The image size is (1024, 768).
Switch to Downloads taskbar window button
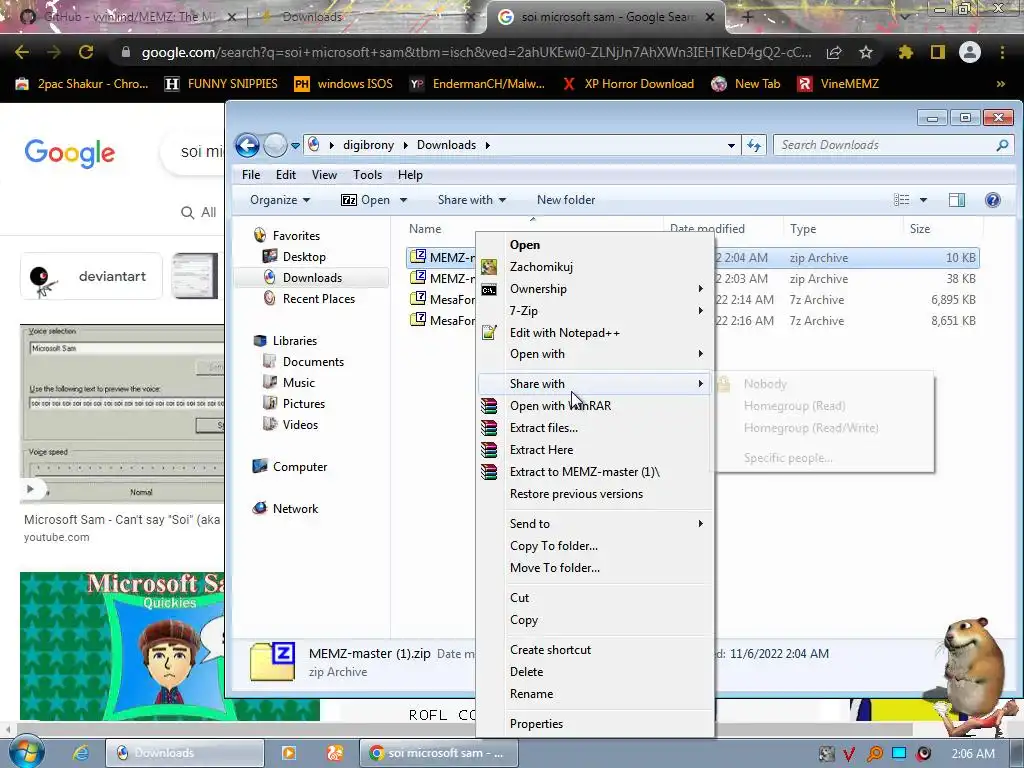point(185,753)
